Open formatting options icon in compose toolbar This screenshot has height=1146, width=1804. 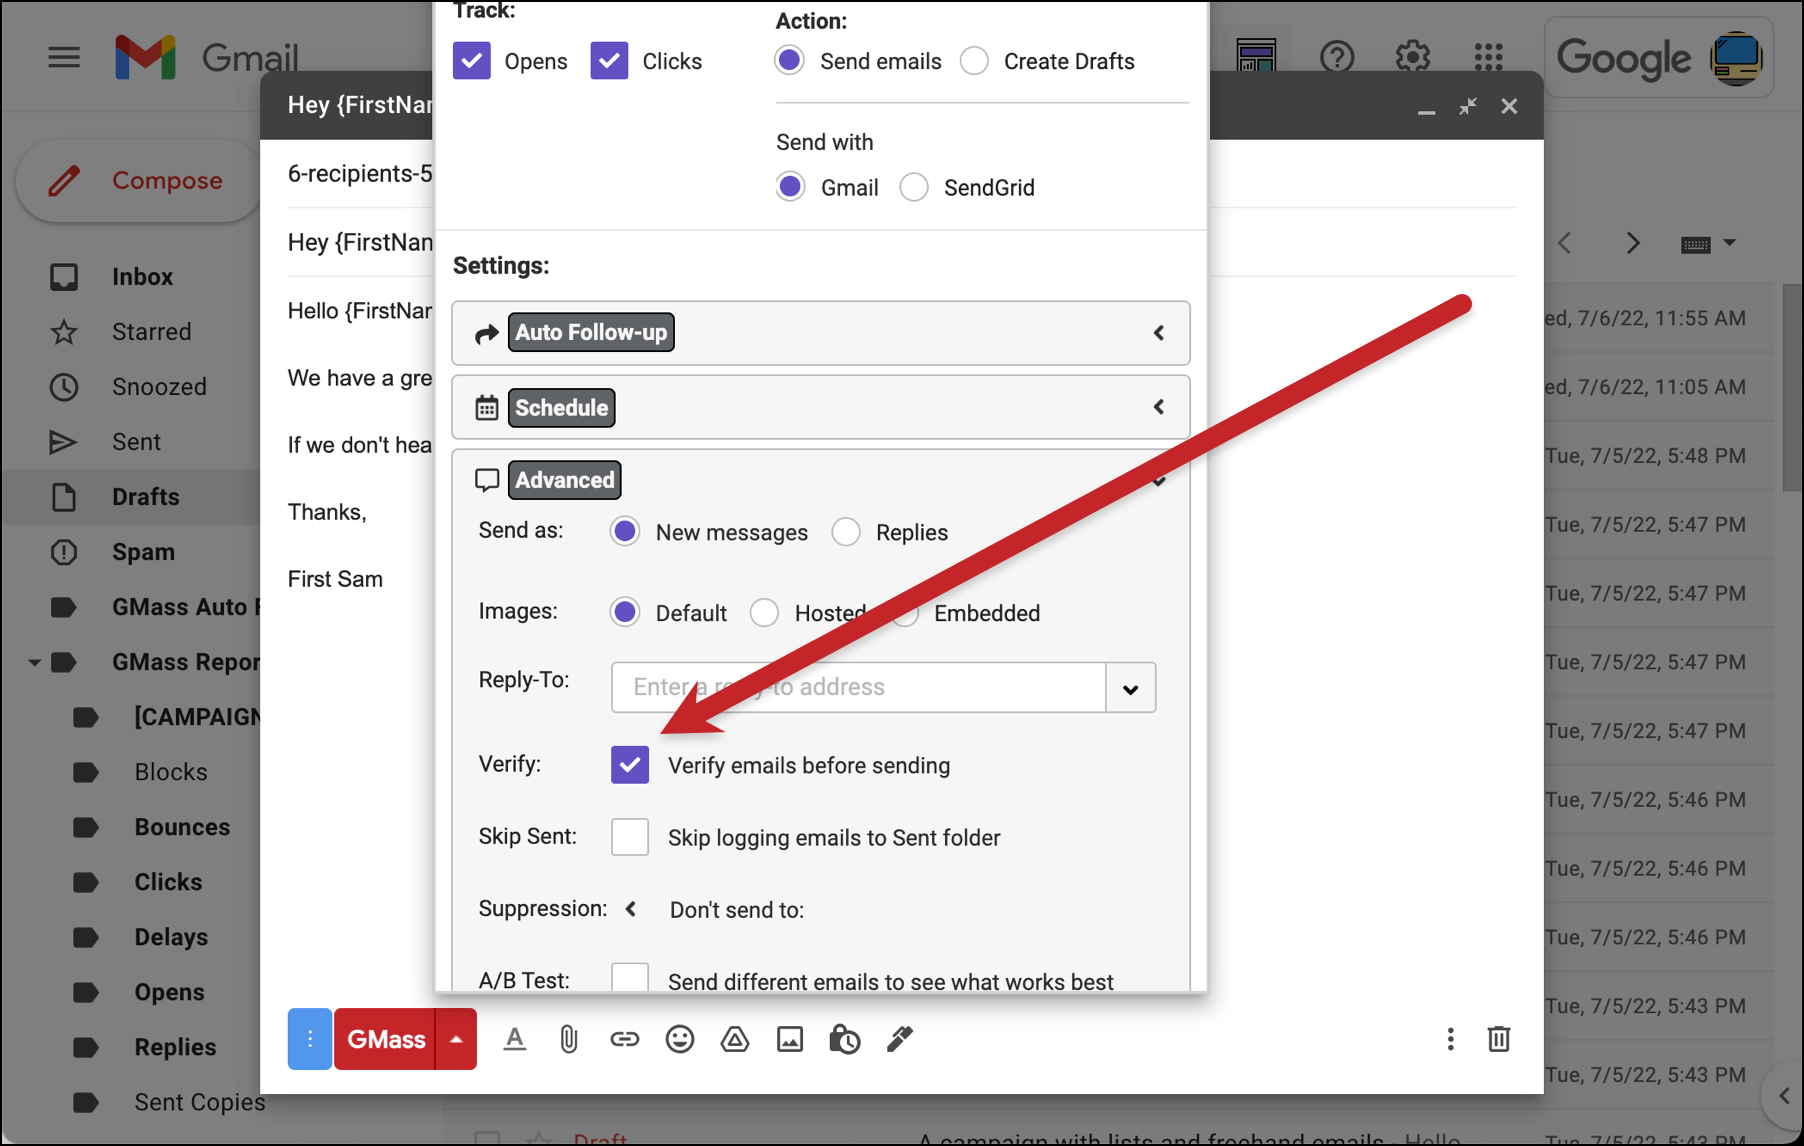coord(515,1040)
